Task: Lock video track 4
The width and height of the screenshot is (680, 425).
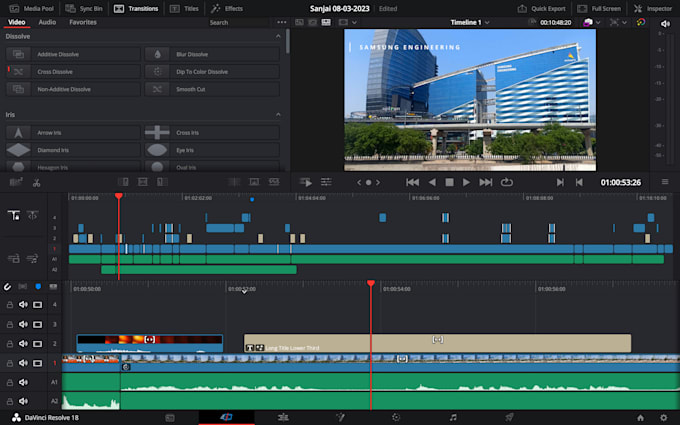Action: [x=10, y=305]
